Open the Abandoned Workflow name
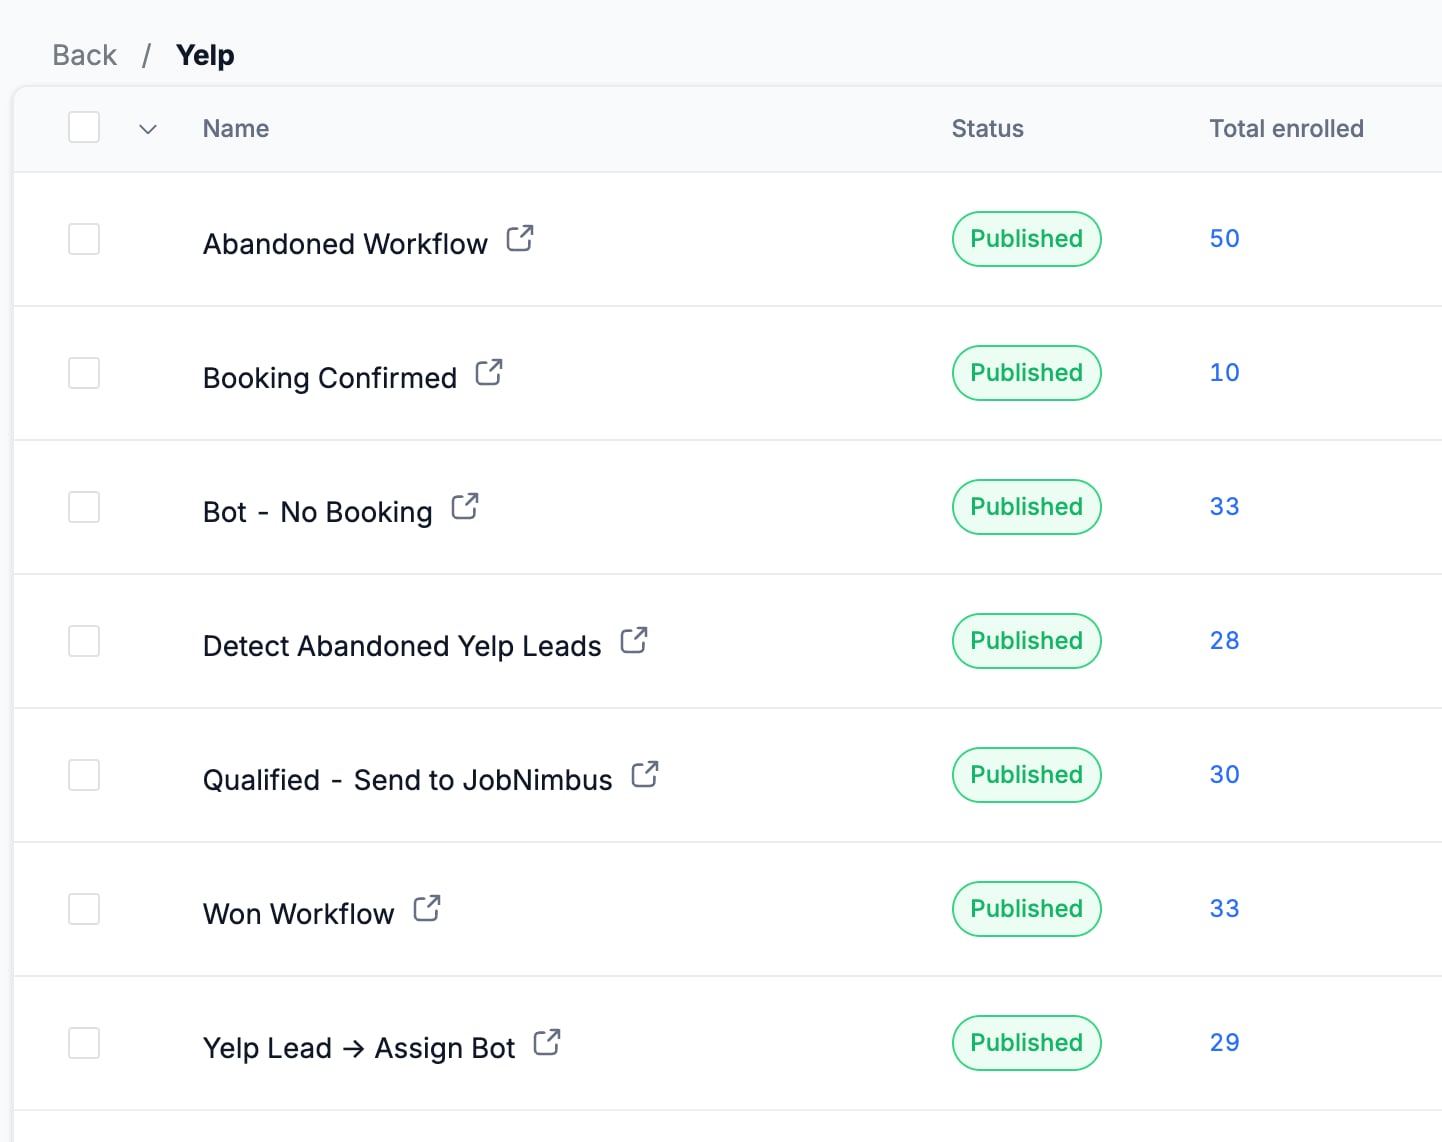The height and width of the screenshot is (1142, 1442). 345,244
